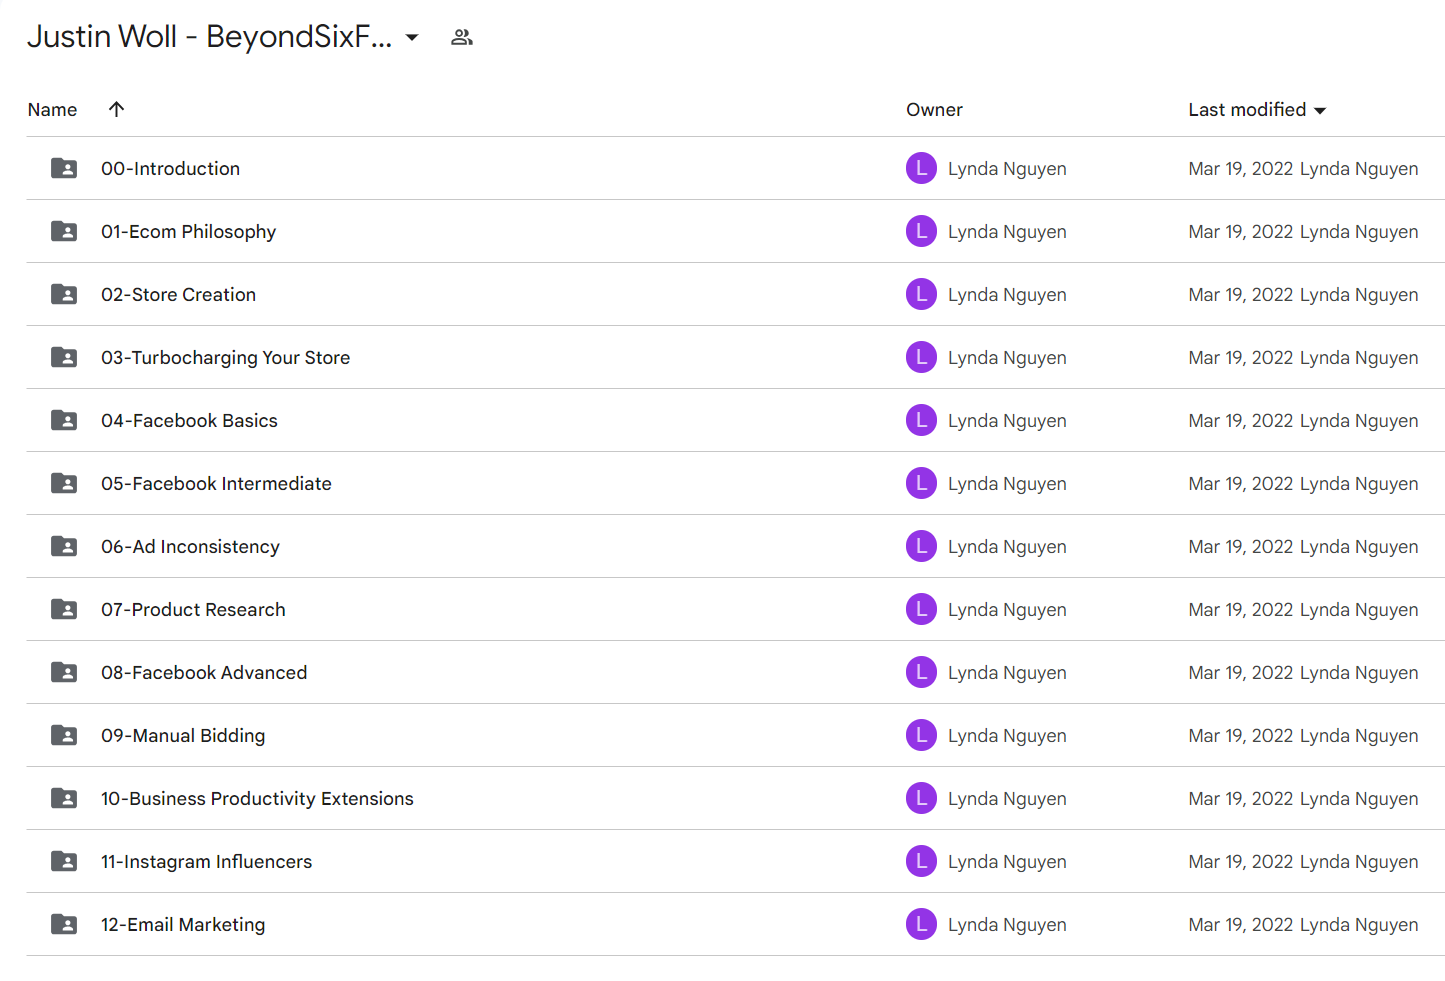Click owner avatar in 02-Store Creation row
Image resolution: width=1445 pixels, height=981 pixels.
pos(921,294)
